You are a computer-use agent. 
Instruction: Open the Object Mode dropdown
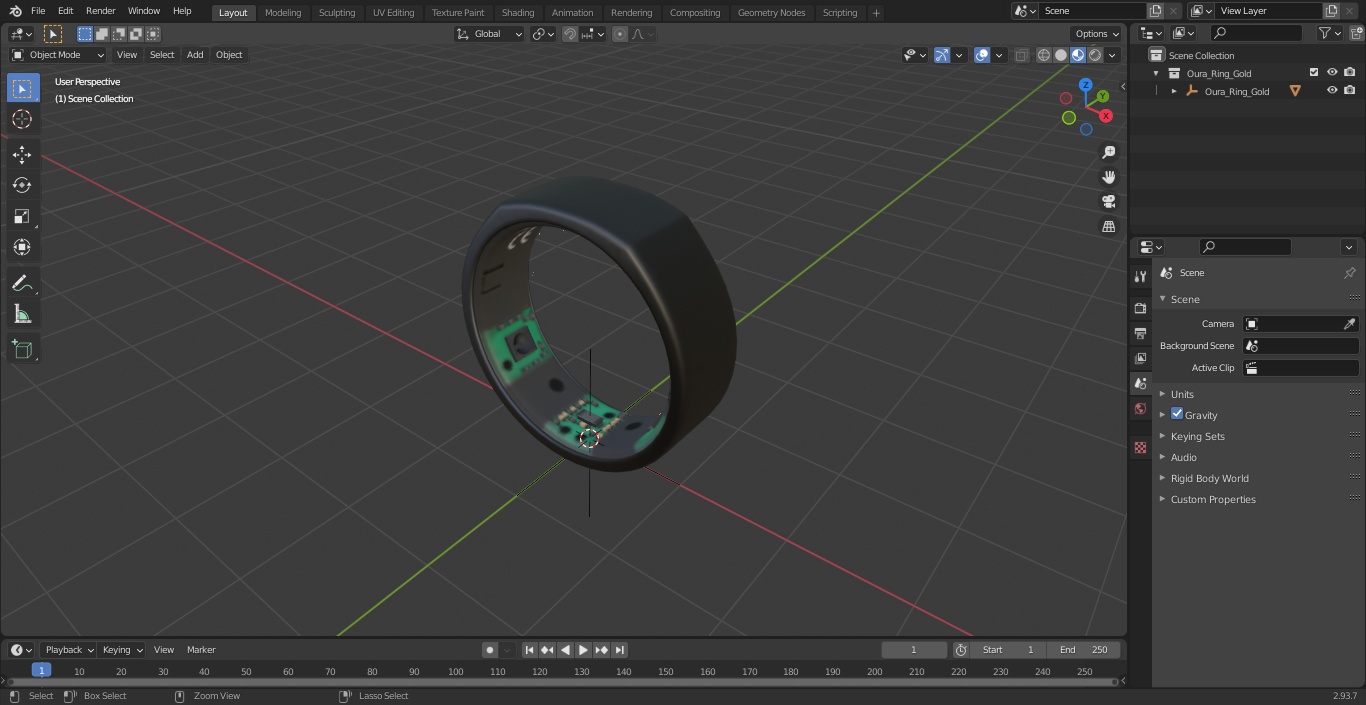(x=58, y=55)
